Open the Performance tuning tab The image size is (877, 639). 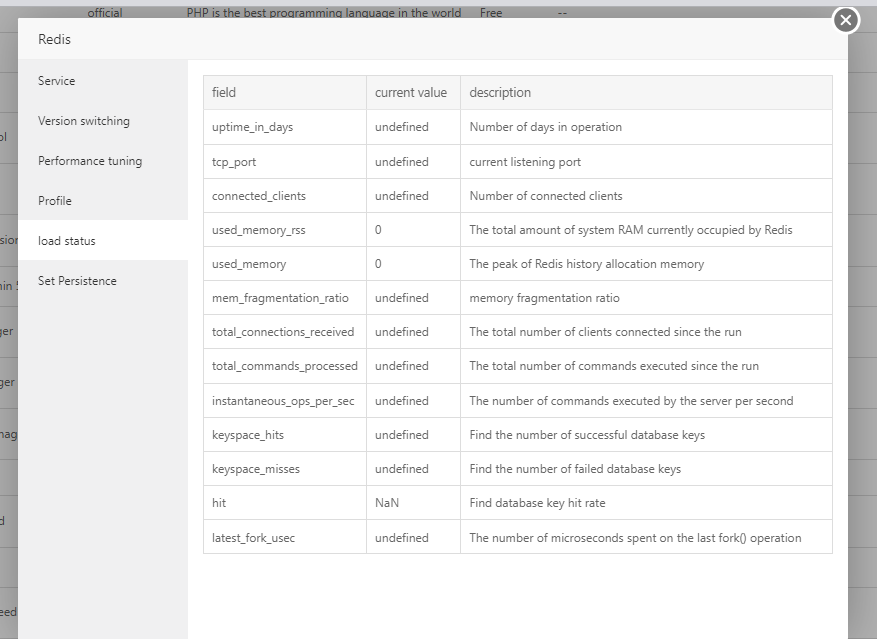pos(90,161)
